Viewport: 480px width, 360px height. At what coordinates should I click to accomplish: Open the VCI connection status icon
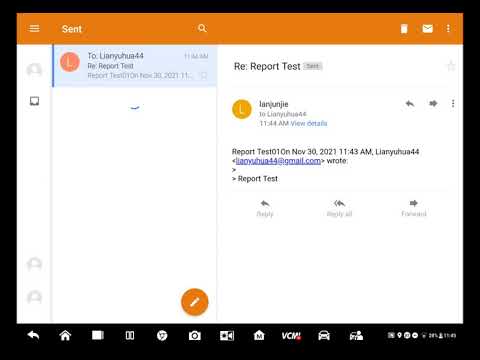point(291,336)
